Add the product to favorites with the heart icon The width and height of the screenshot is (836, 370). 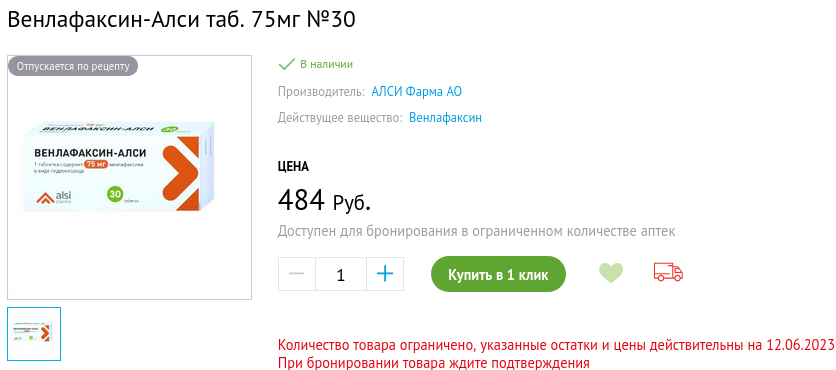tap(610, 273)
